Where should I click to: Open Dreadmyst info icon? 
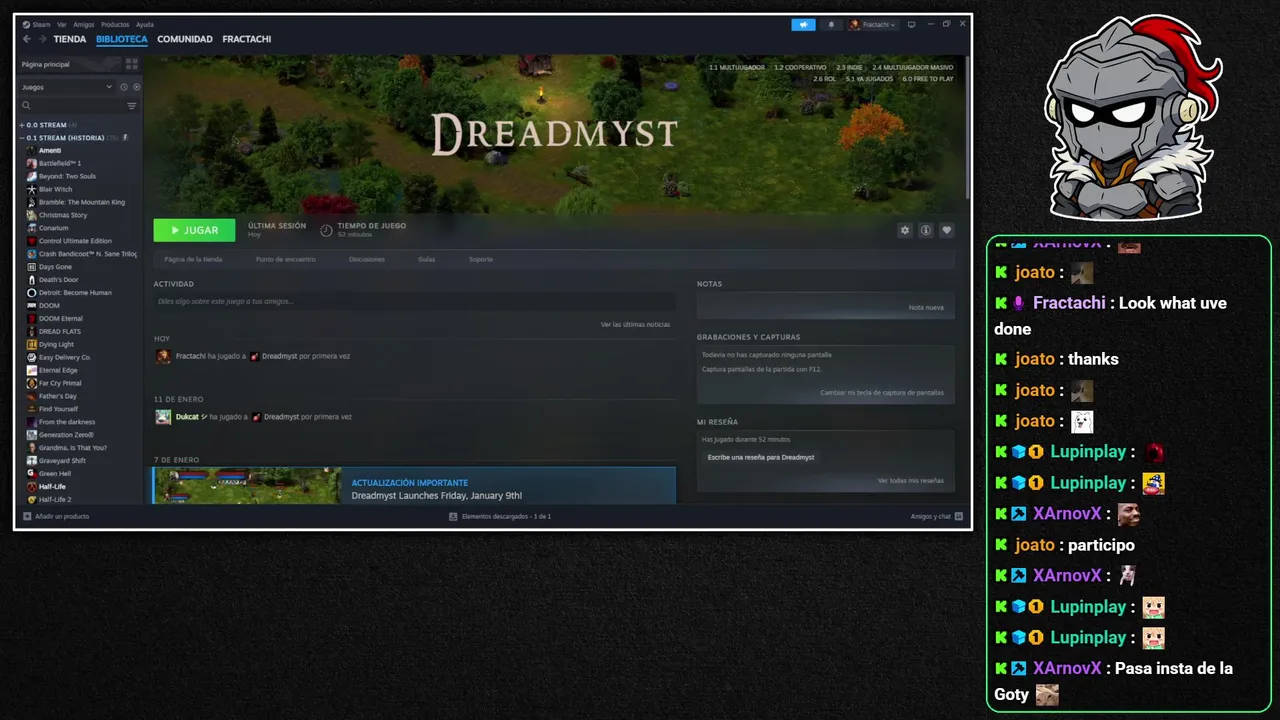pos(926,230)
